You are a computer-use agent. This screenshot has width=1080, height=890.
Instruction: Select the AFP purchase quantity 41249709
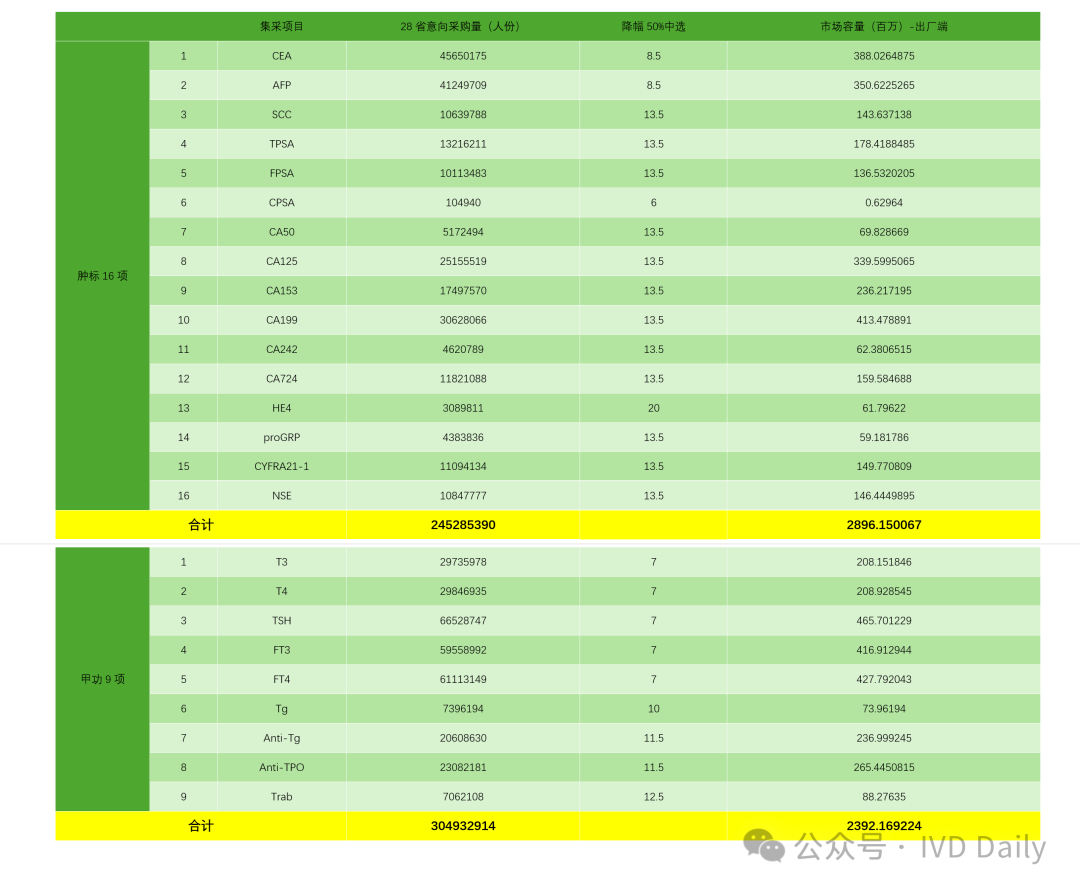pyautogui.click(x=463, y=85)
